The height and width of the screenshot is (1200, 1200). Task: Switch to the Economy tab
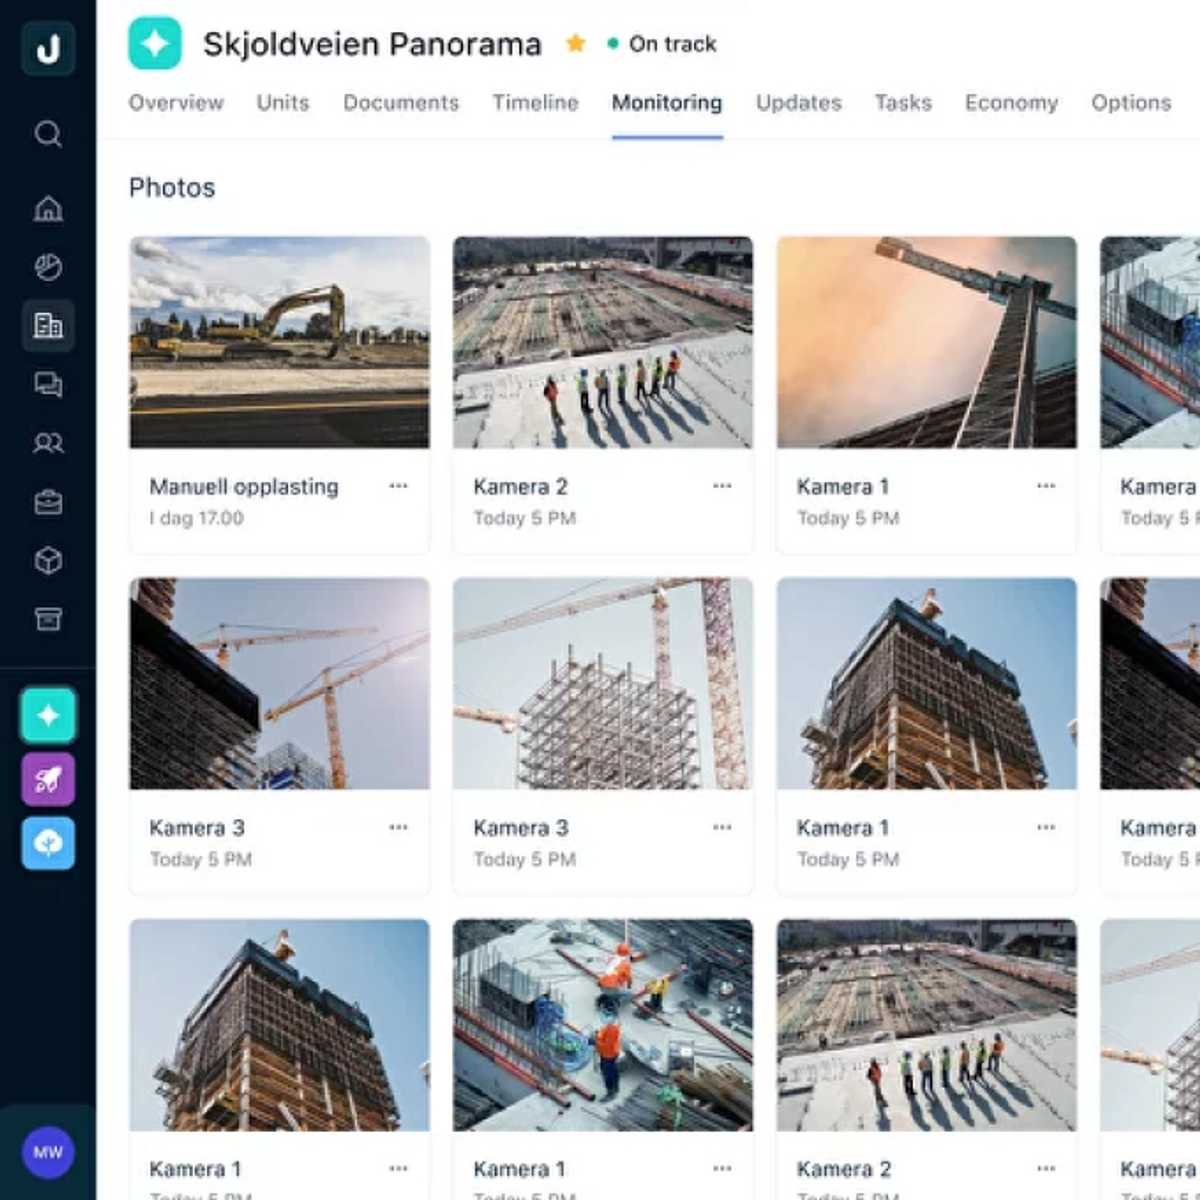(x=1011, y=102)
